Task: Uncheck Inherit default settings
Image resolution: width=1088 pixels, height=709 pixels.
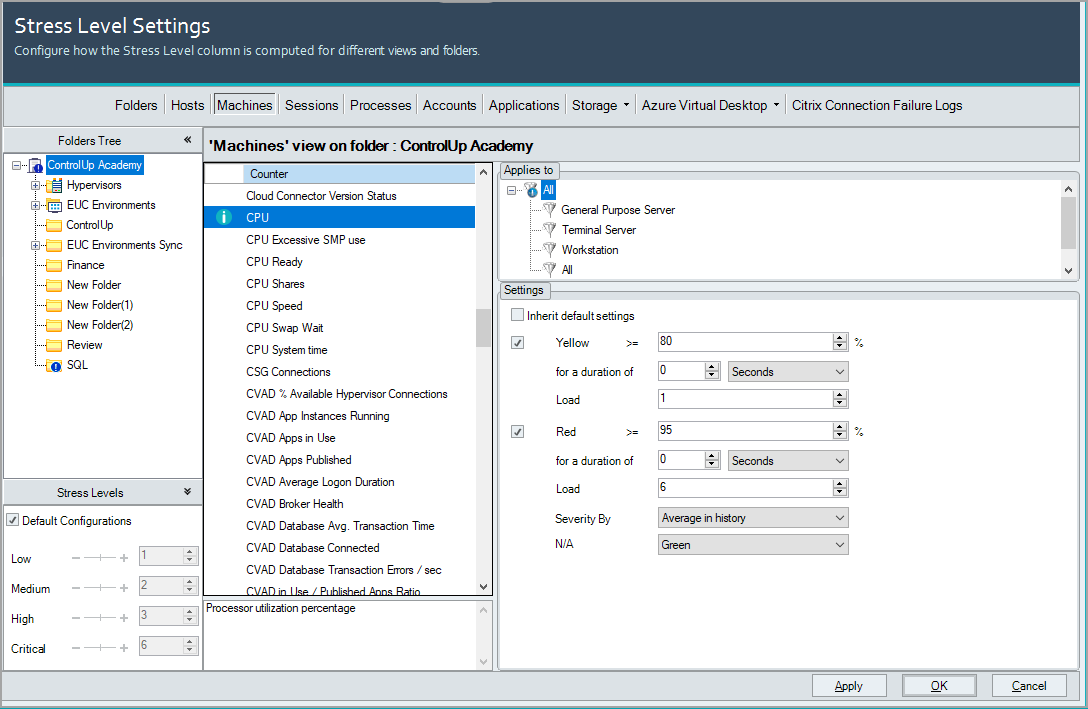Action: pos(517,313)
